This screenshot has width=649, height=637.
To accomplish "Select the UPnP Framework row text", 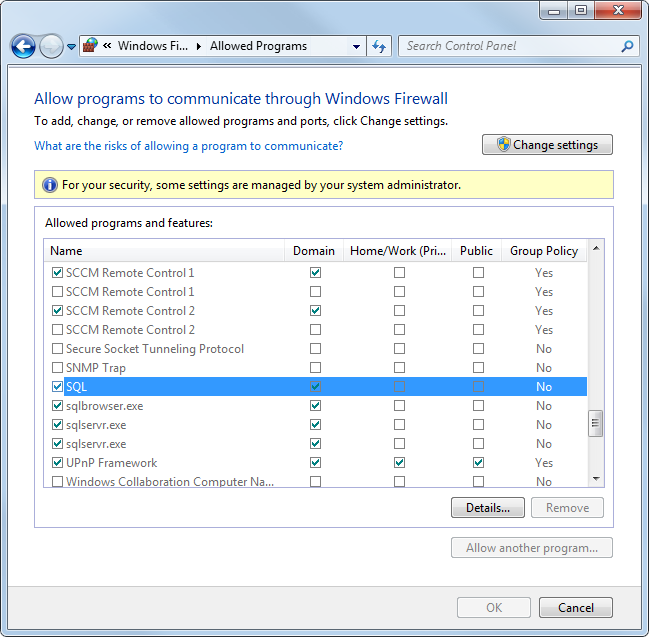I will 112,463.
